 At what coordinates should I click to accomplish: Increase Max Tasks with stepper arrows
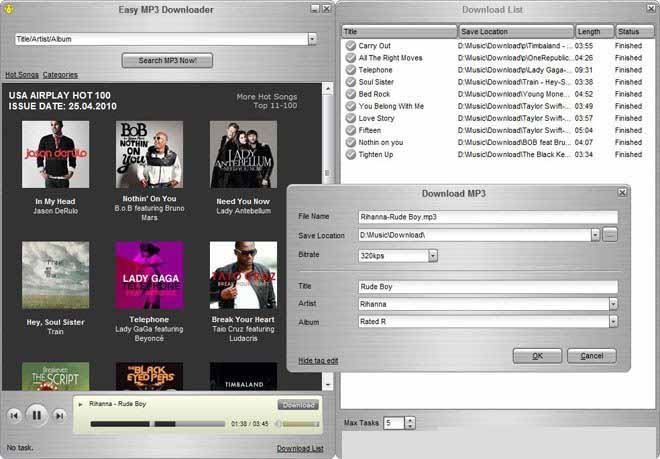(x=410, y=420)
